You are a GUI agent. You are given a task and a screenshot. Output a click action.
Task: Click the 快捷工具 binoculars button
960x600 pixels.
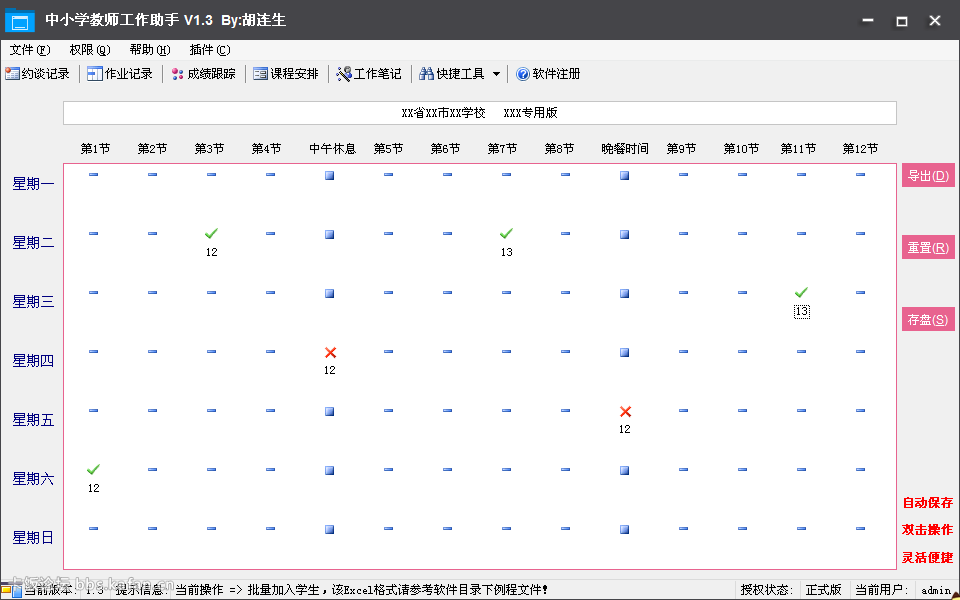452,74
